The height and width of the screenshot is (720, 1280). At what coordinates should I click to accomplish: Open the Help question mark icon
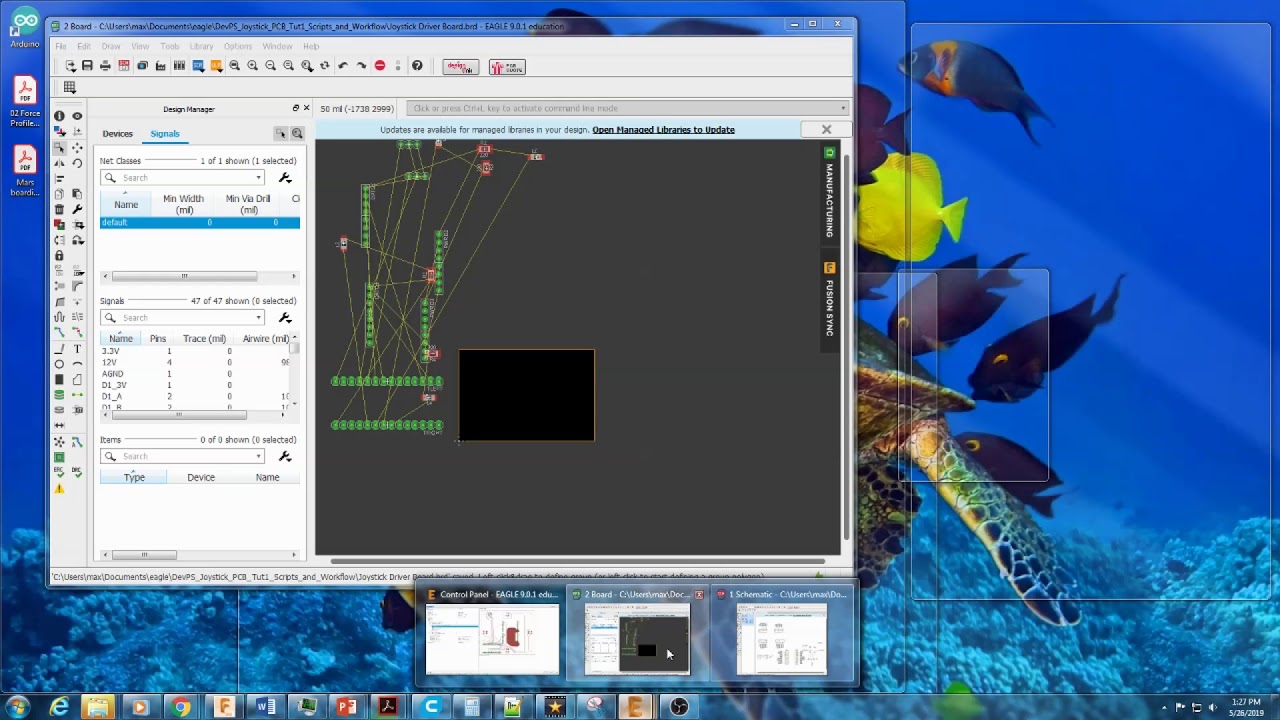417,66
